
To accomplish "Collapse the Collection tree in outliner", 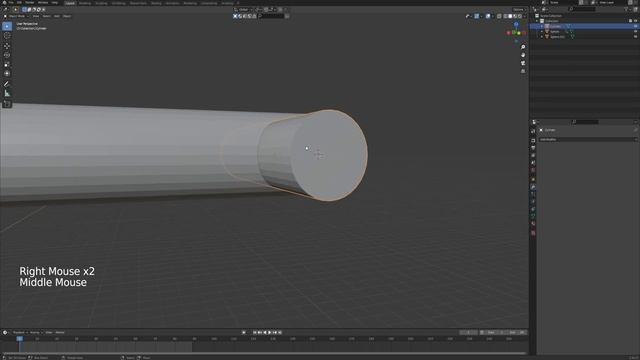I will [537, 21].
